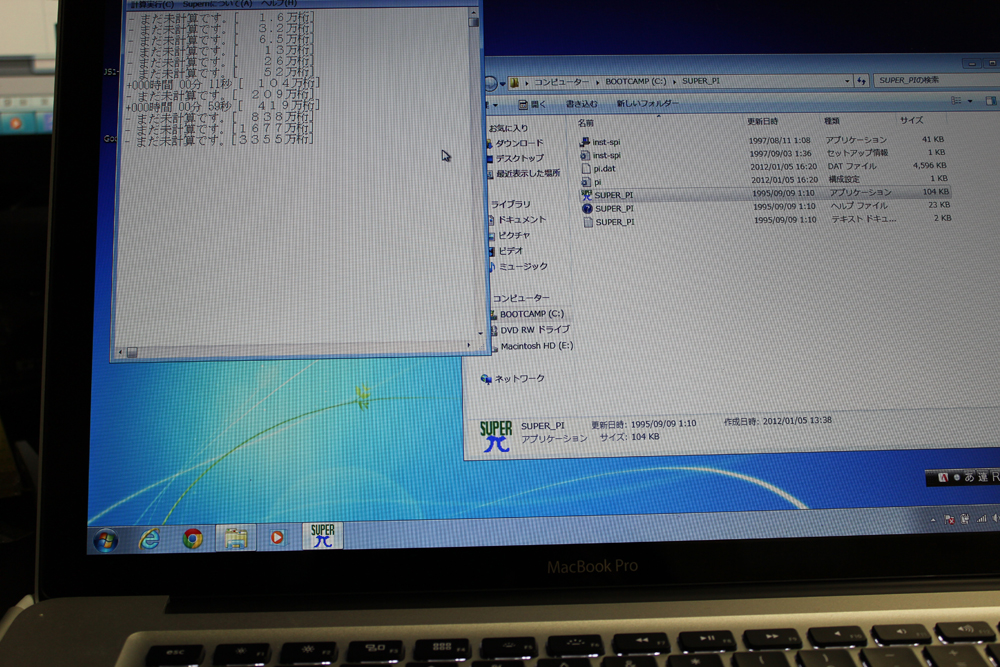
Task: Click the Super PI horizontal scrollbar right arrow
Action: click(469, 345)
